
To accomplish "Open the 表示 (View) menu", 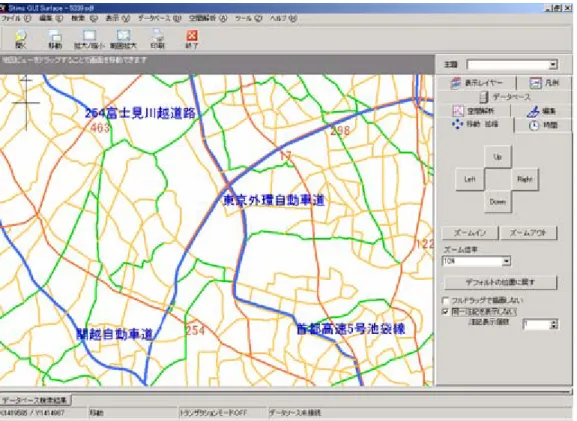I will tap(118, 18).
